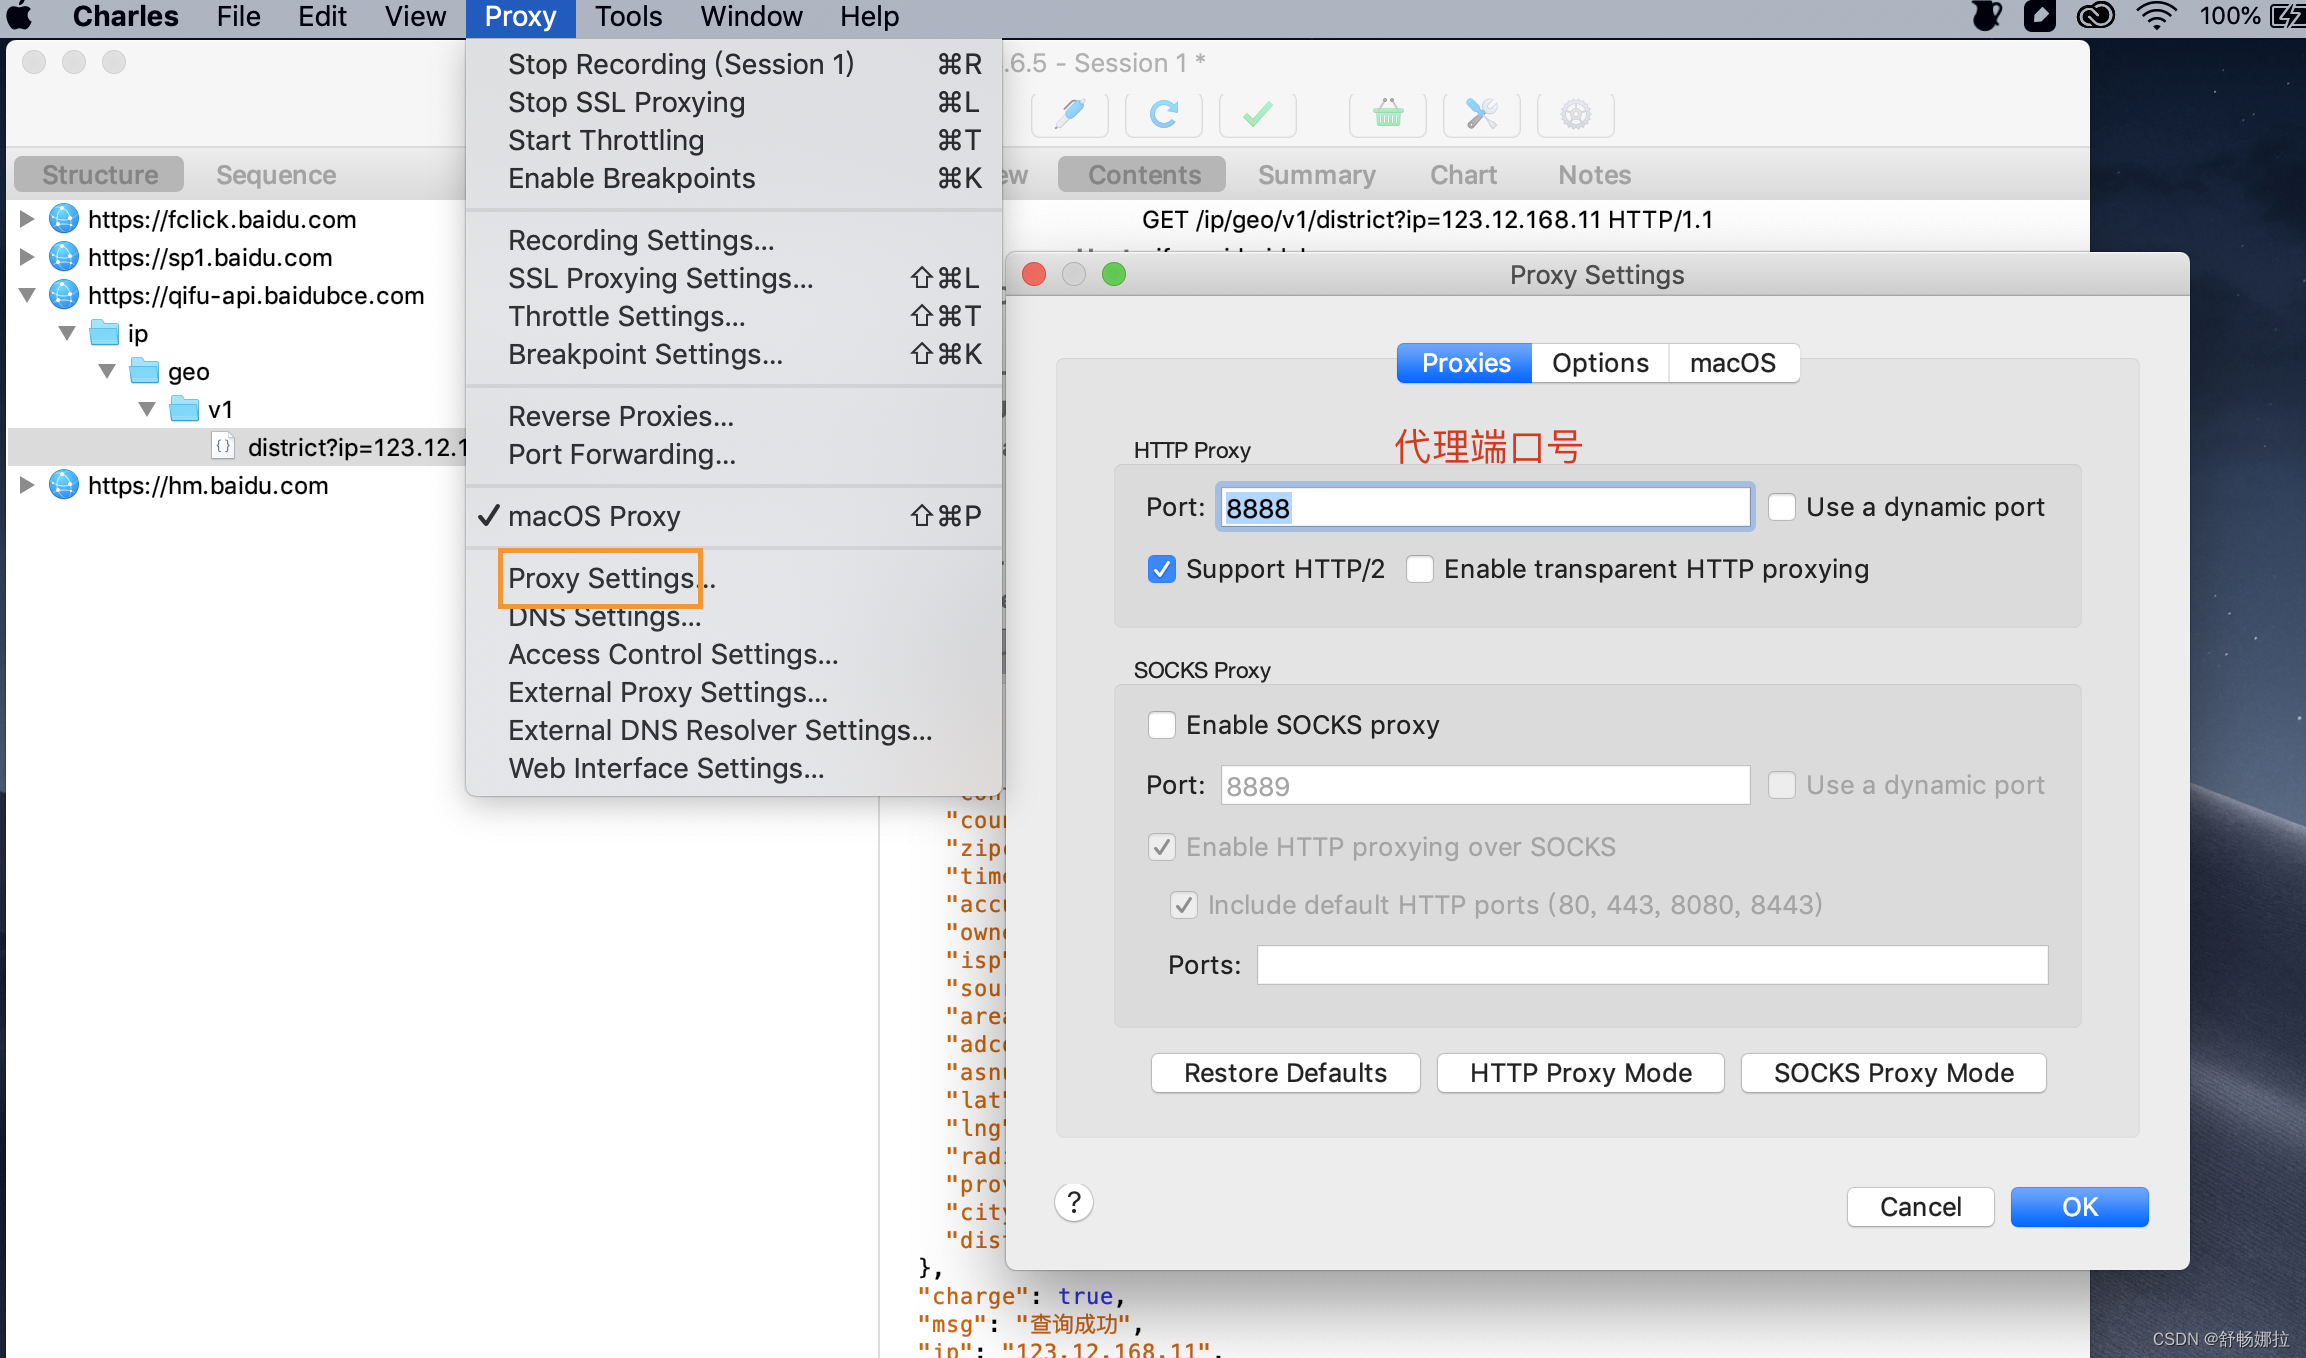Open the Tools menu in menu bar
Screen dimensions: 2306x1358
pos(628,17)
